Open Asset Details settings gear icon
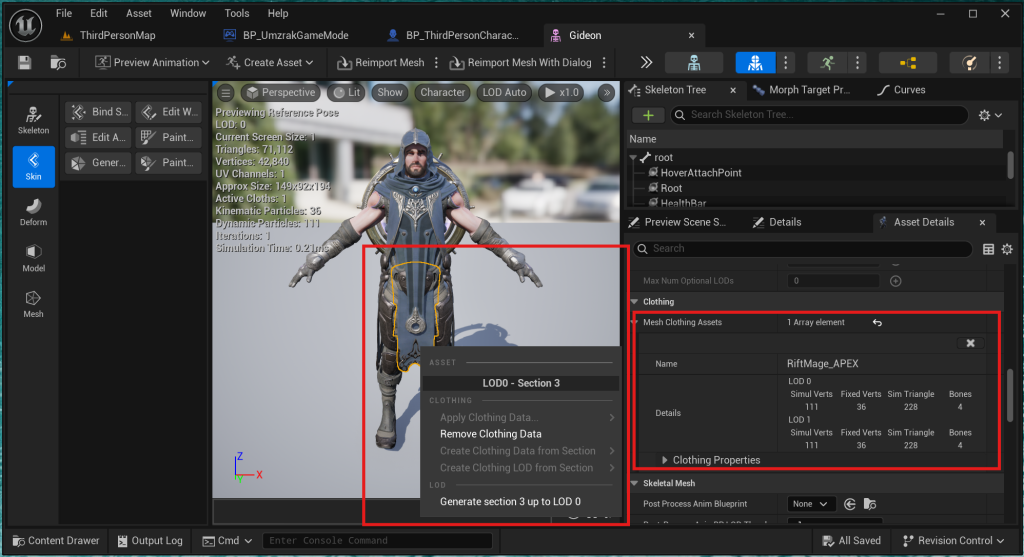1024x557 pixels. 1007,249
